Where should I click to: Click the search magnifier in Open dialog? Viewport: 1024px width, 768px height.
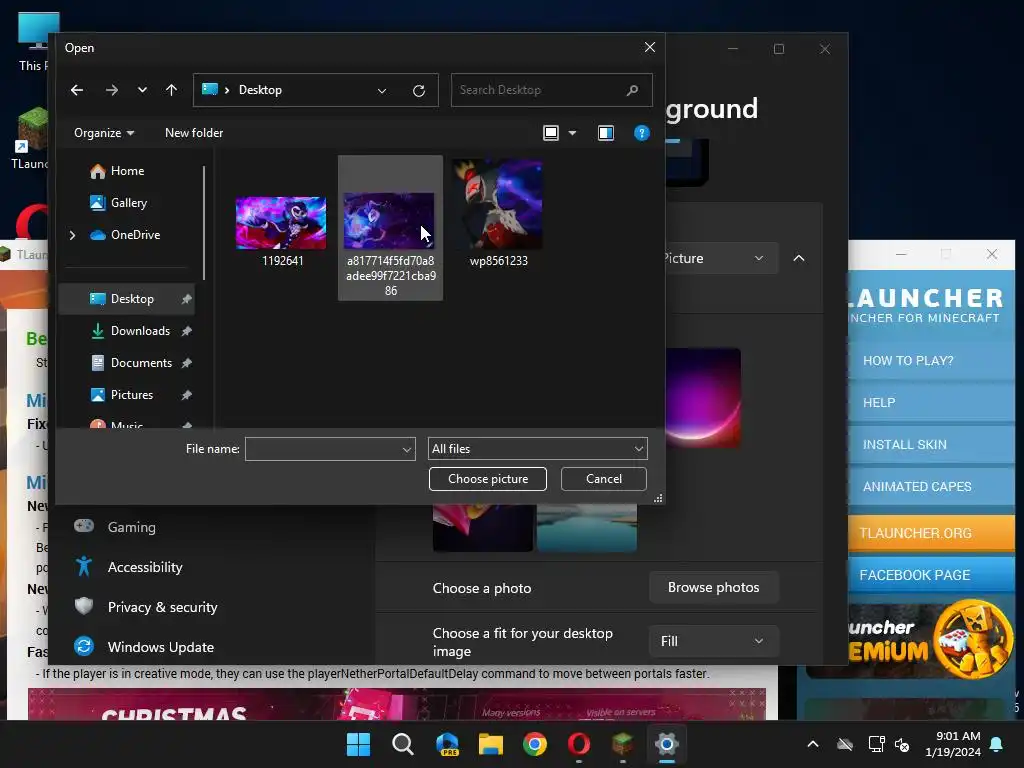[632, 90]
